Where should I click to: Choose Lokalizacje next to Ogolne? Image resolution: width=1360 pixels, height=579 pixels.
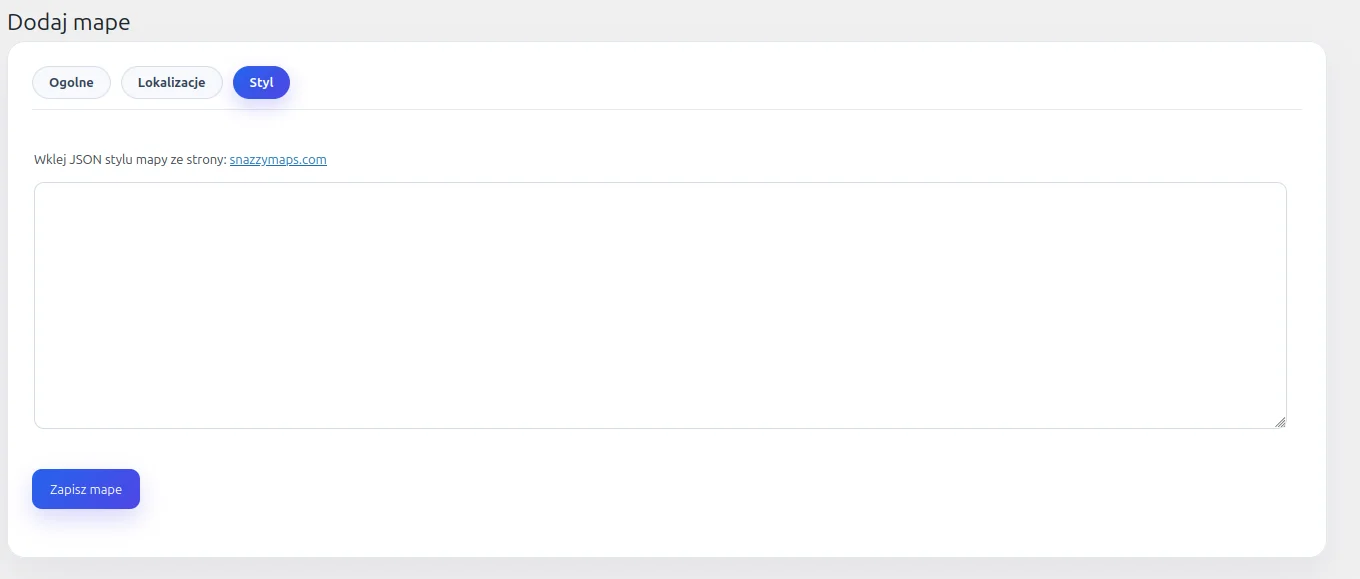171,83
